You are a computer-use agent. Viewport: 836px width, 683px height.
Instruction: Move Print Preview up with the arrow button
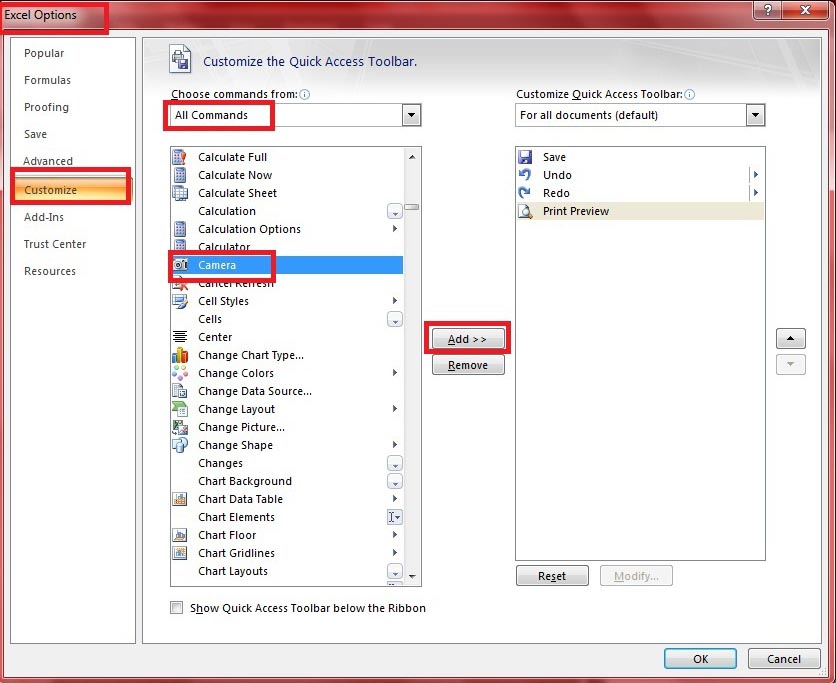(x=790, y=338)
